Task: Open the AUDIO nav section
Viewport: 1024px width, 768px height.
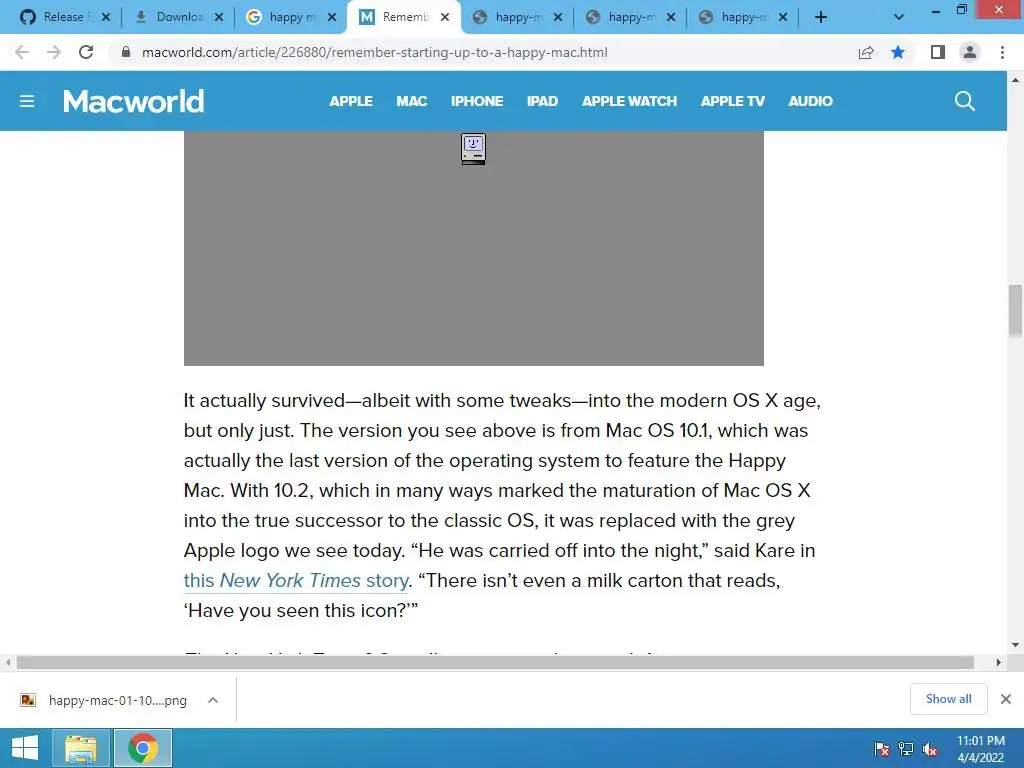Action: click(810, 101)
